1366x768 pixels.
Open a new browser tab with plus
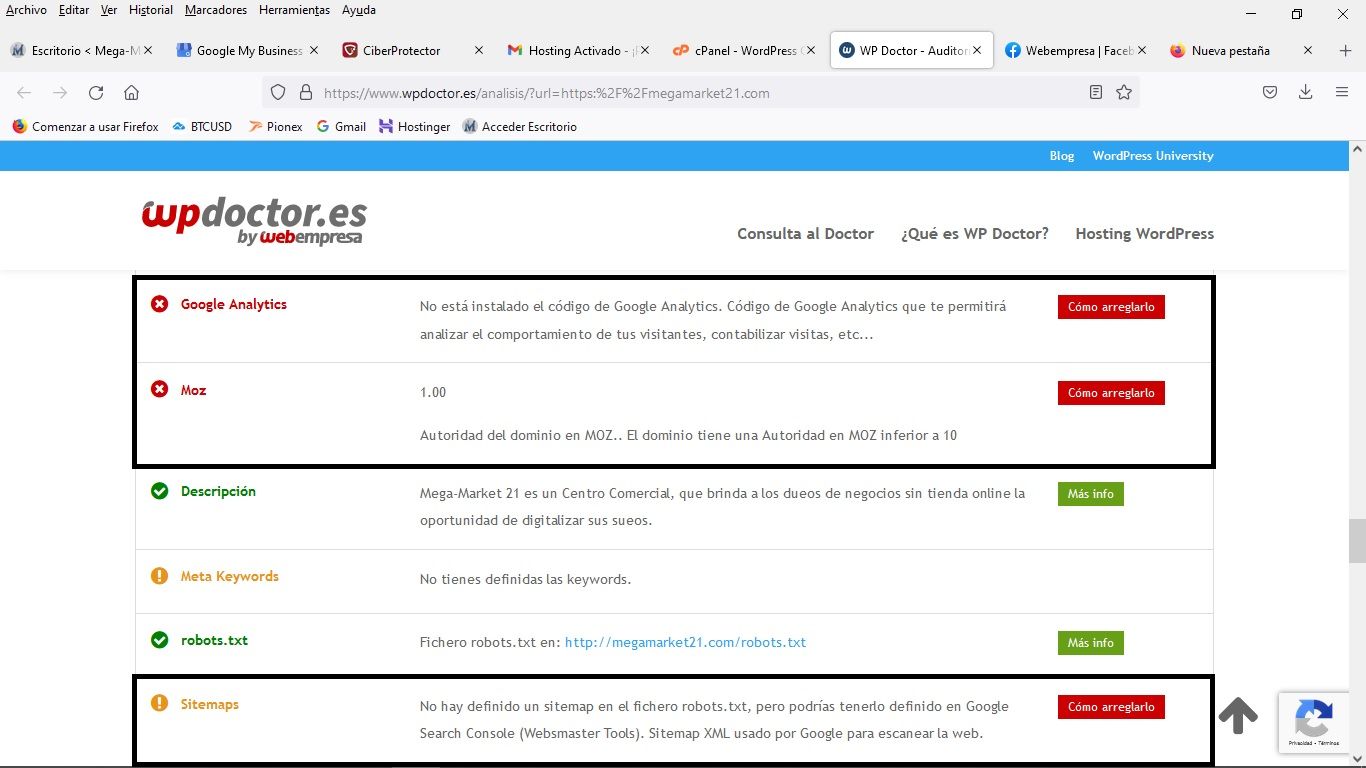point(1345,50)
